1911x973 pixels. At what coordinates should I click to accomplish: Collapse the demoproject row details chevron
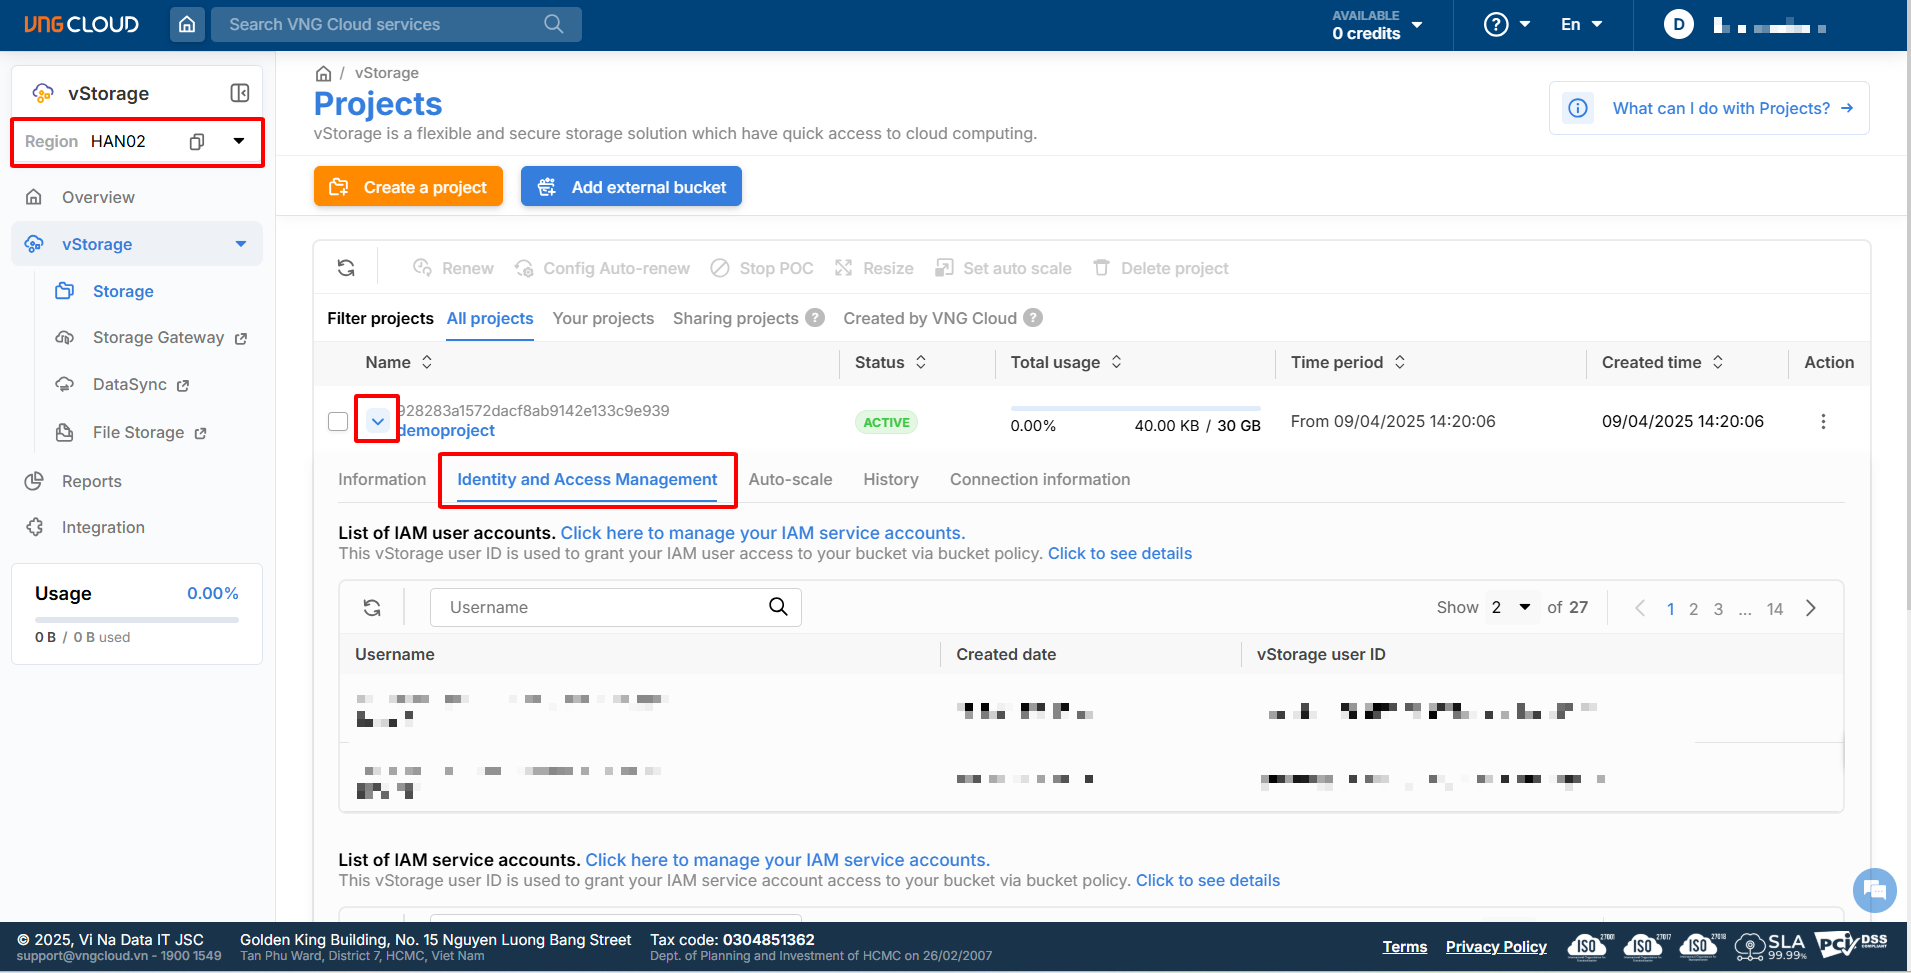coord(377,422)
